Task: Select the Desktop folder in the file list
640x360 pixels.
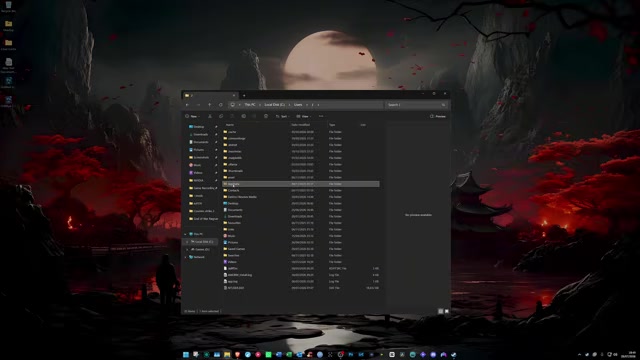Action: [x=301, y=203]
